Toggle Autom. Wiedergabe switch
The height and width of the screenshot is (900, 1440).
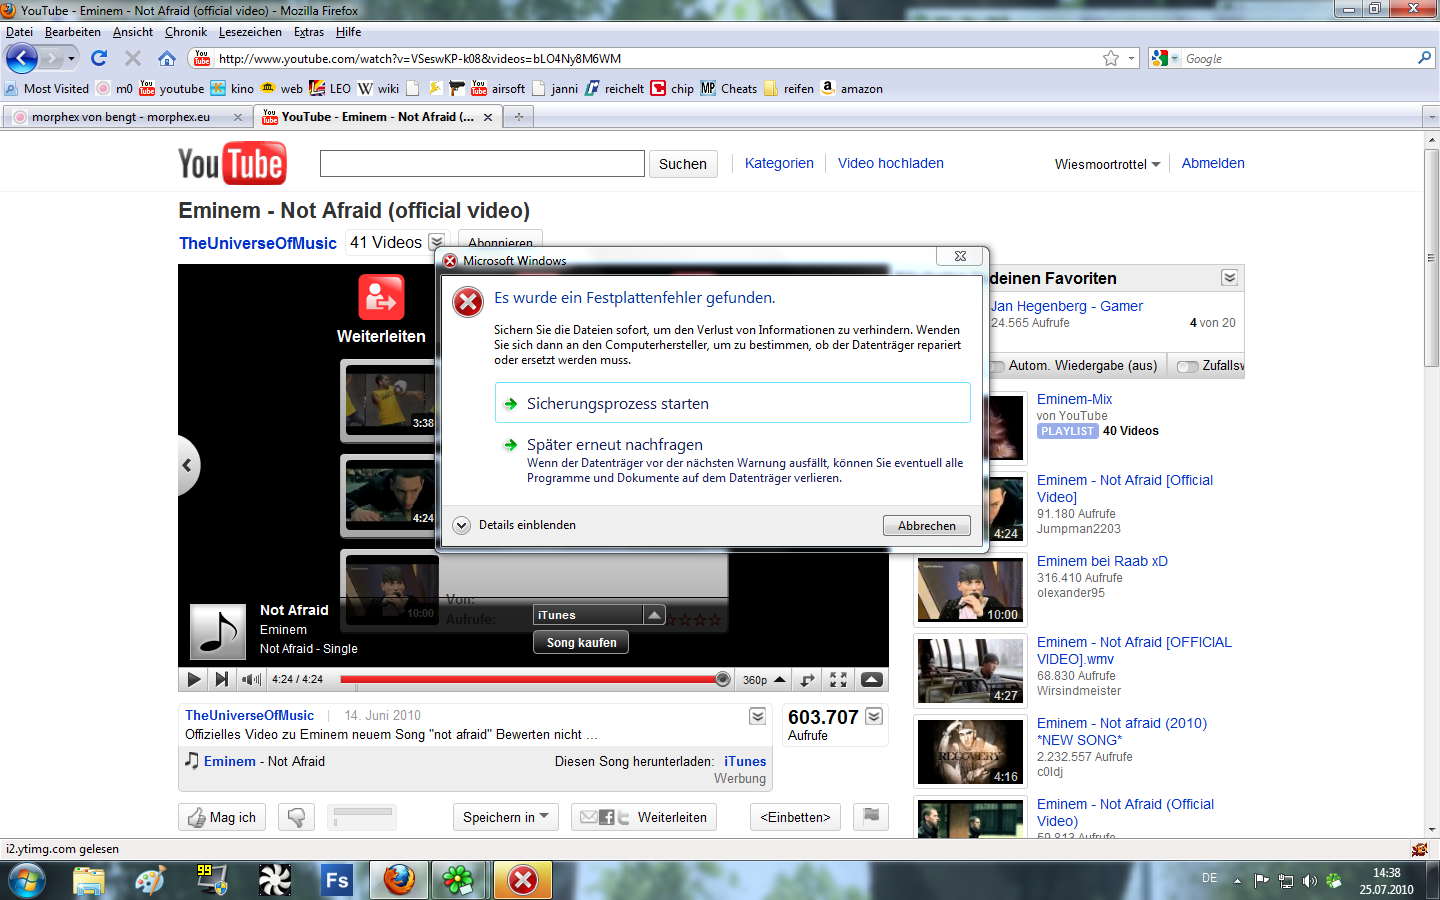pyautogui.click(x=996, y=366)
